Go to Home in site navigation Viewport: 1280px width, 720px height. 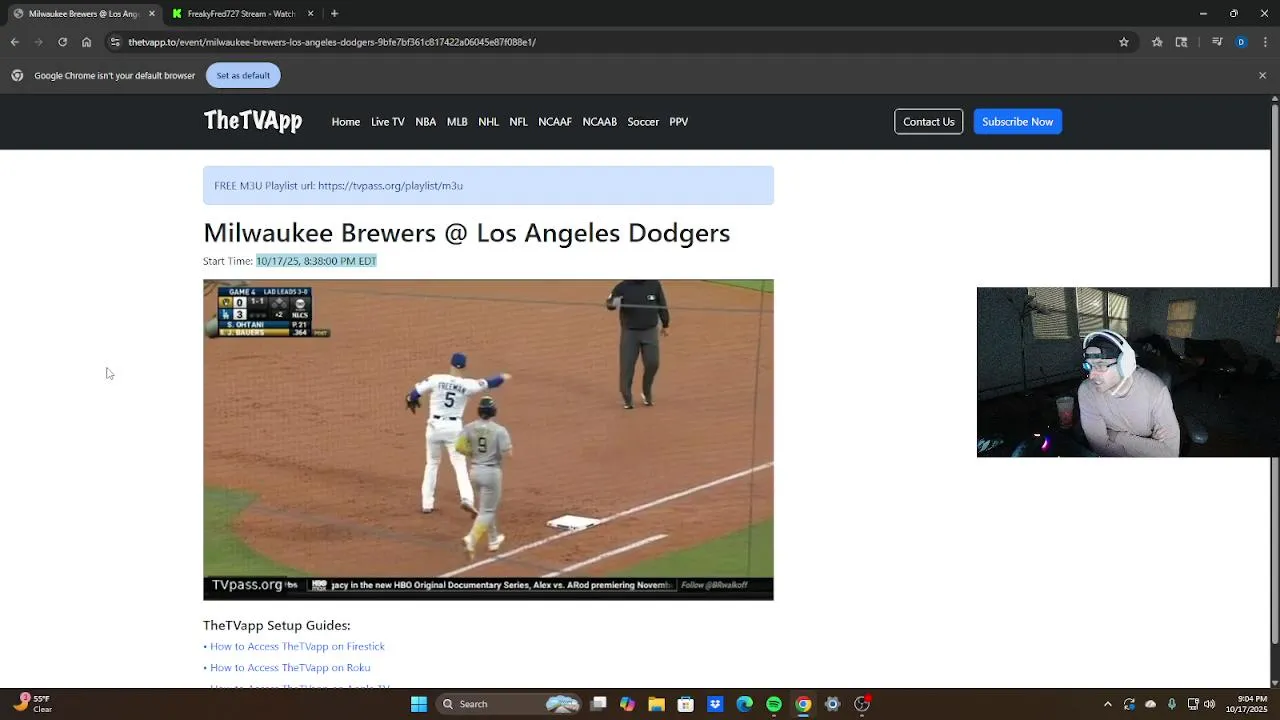346,122
